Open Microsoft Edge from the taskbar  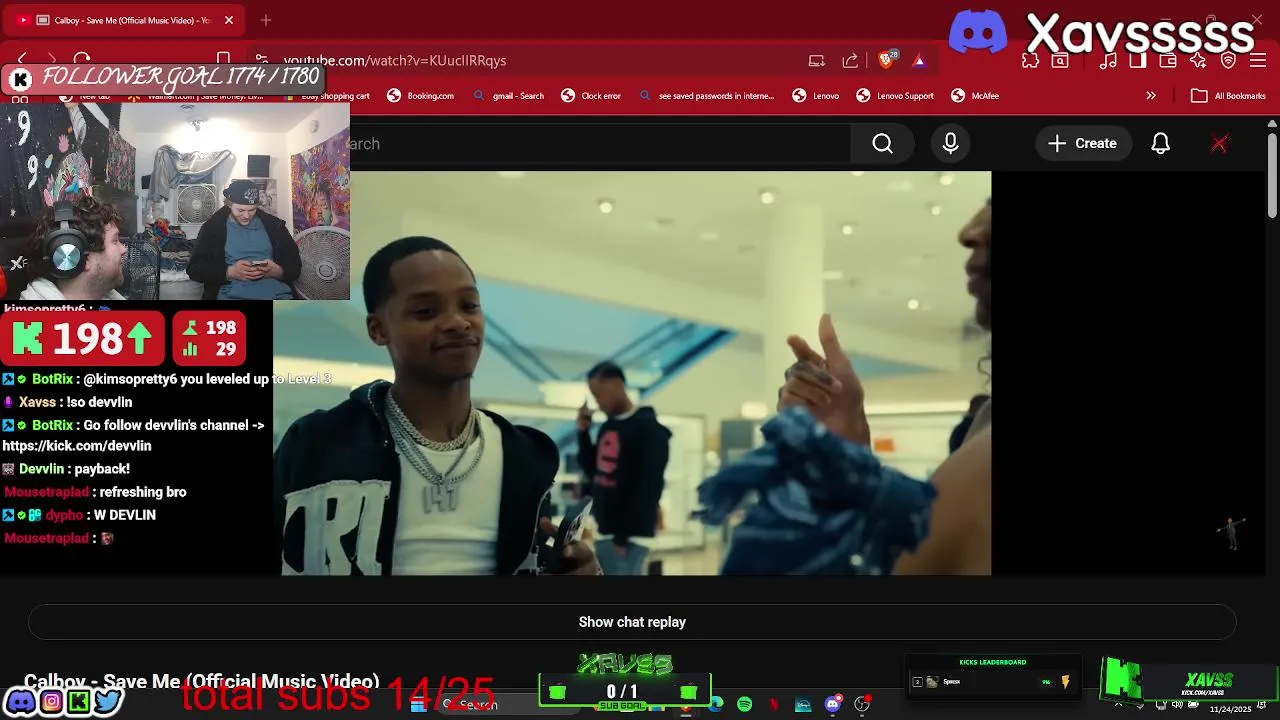click(x=716, y=705)
